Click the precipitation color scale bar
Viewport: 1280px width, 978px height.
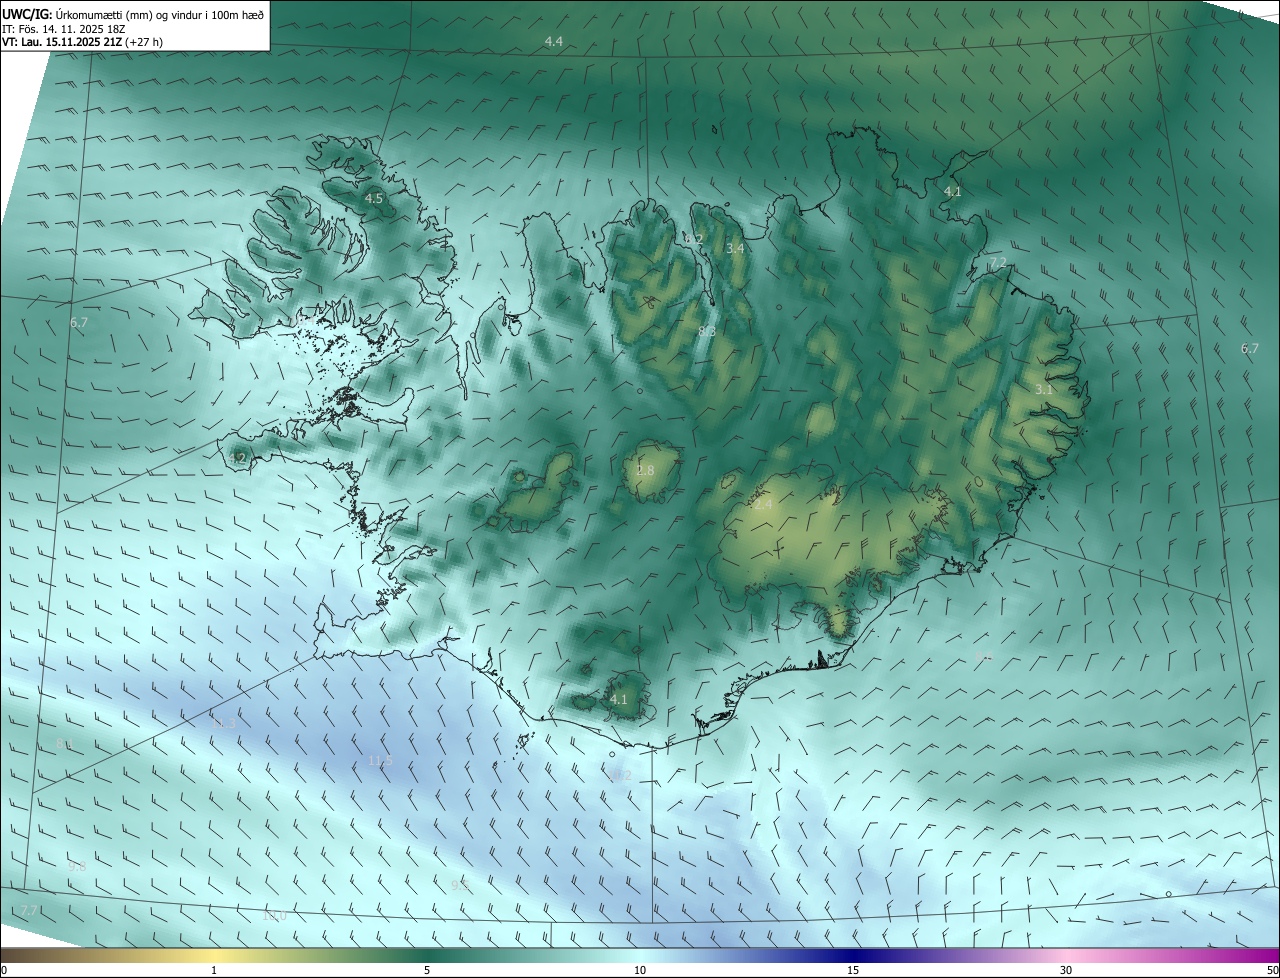coord(640,955)
